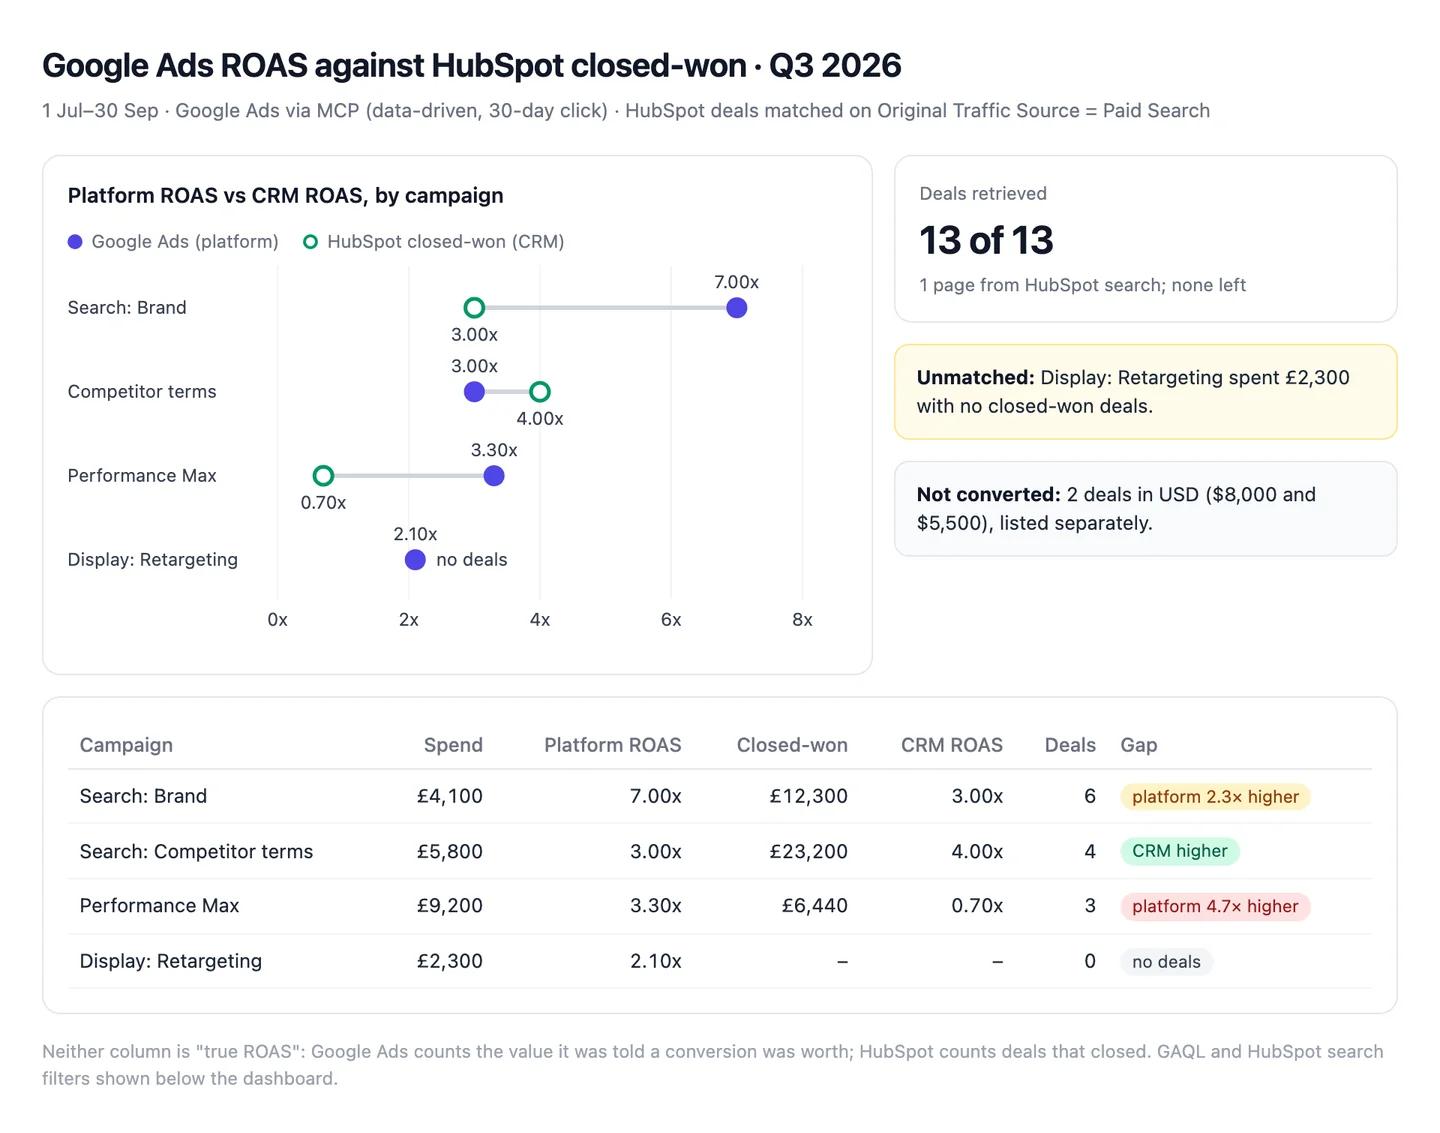This screenshot has height=1133, width=1440.
Task: Click the "Unmatched:" notice text
Action: point(975,378)
